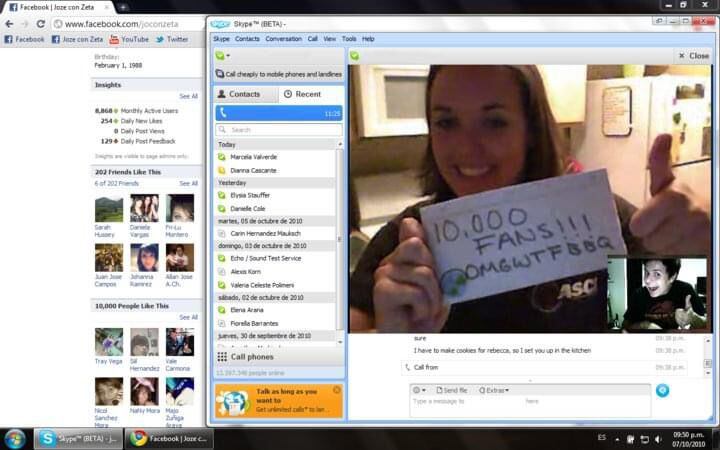Screen dimensions: 720x450
Task: Close the video call panel
Action: coord(694,56)
